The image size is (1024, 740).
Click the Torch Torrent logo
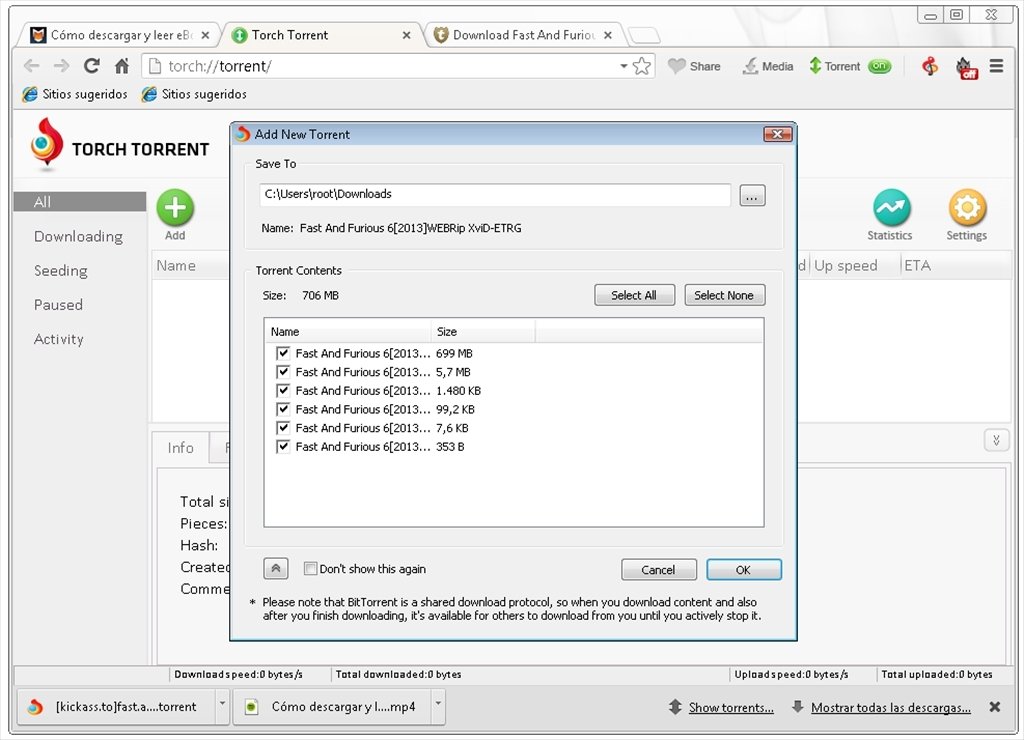pyautogui.click(x=120, y=146)
